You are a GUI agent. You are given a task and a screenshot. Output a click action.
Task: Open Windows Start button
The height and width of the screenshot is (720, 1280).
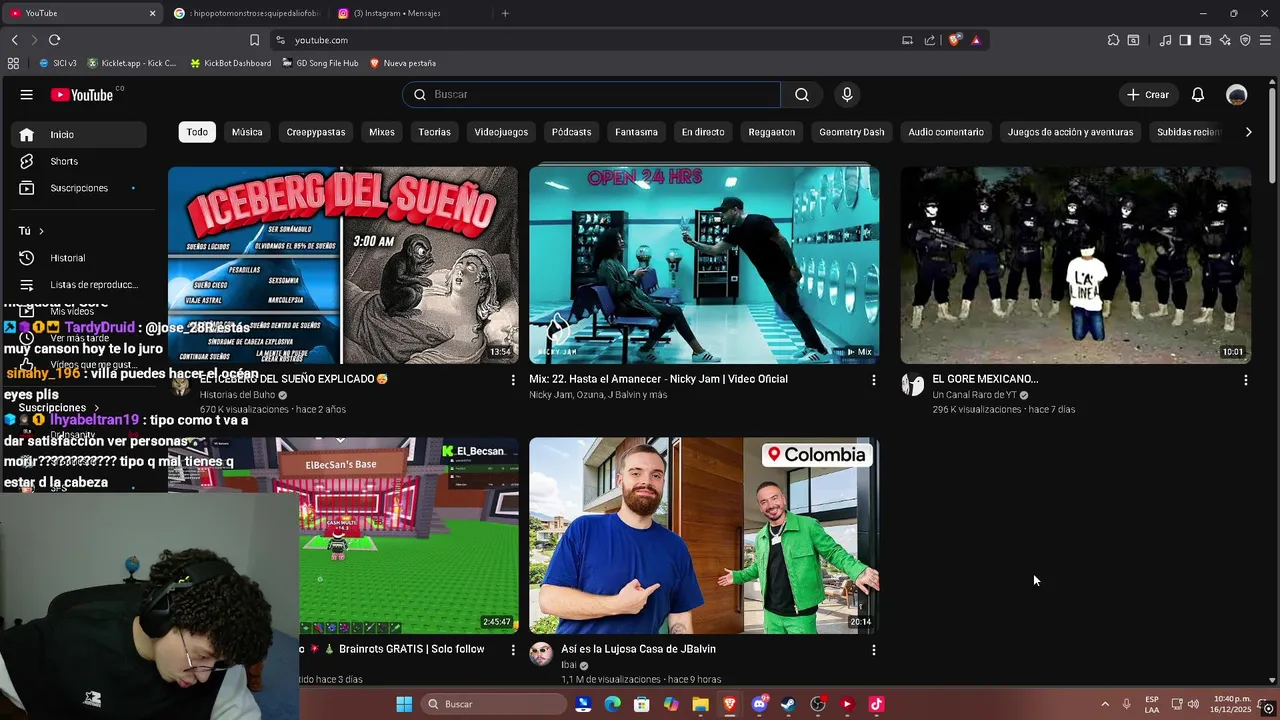tap(404, 704)
